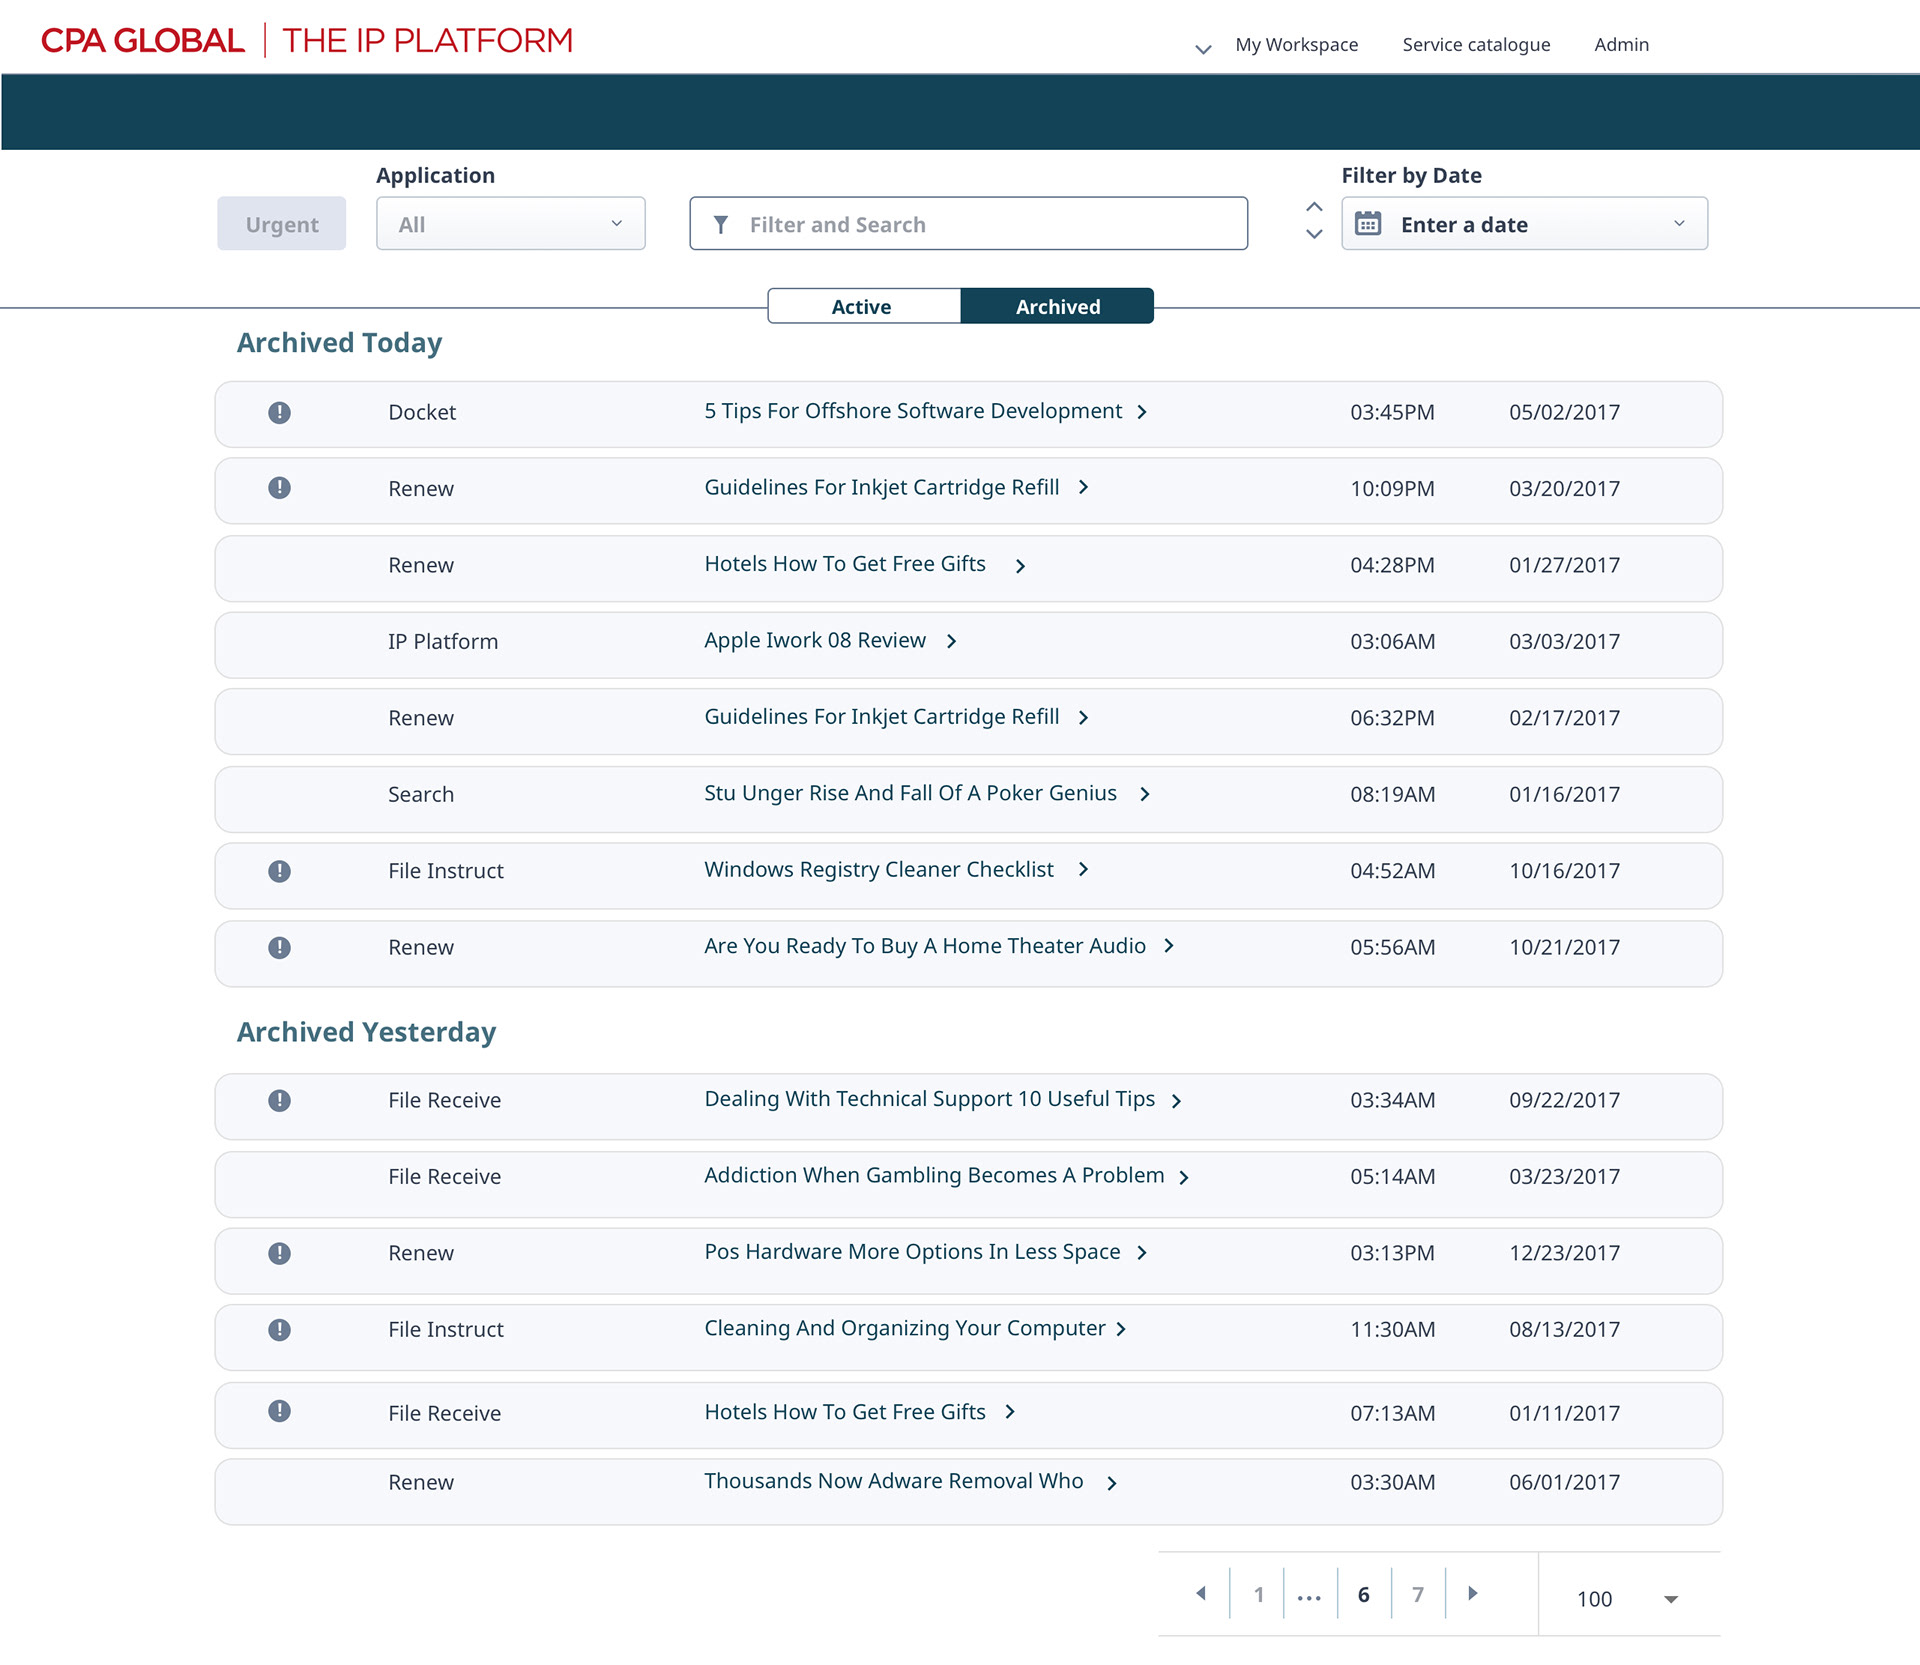Screen dimensions: 1920x1665
Task: Click chevron next to Pos Hardware More Options
Action: coord(1142,1253)
